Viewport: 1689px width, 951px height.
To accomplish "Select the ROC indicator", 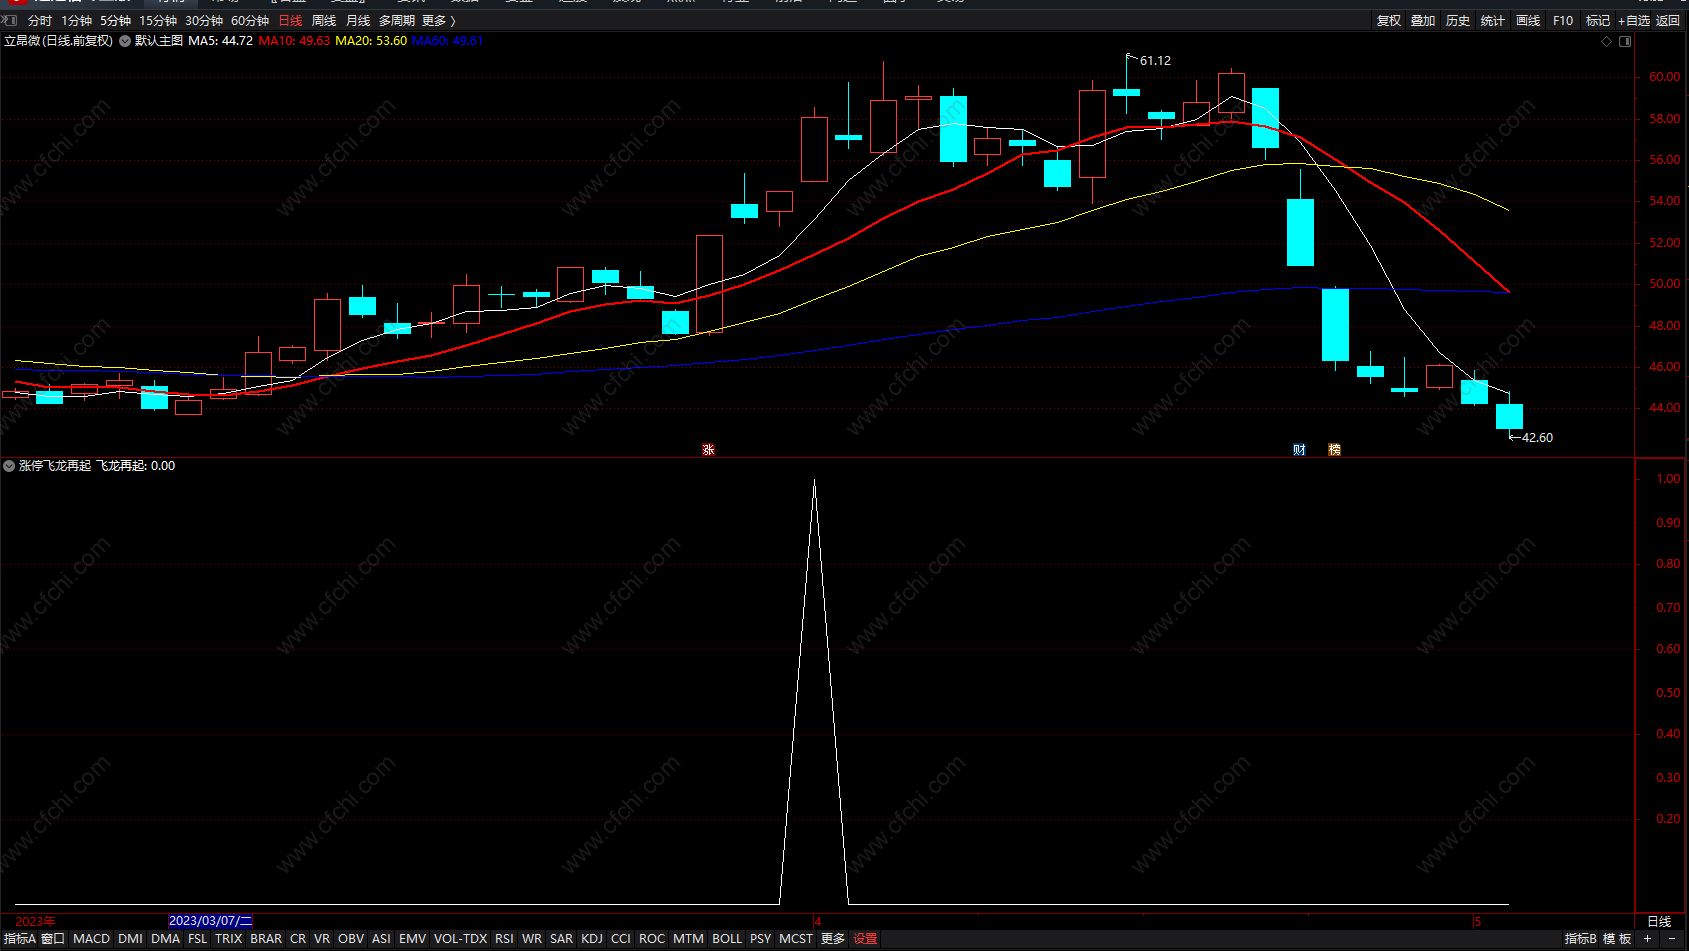I will [652, 939].
